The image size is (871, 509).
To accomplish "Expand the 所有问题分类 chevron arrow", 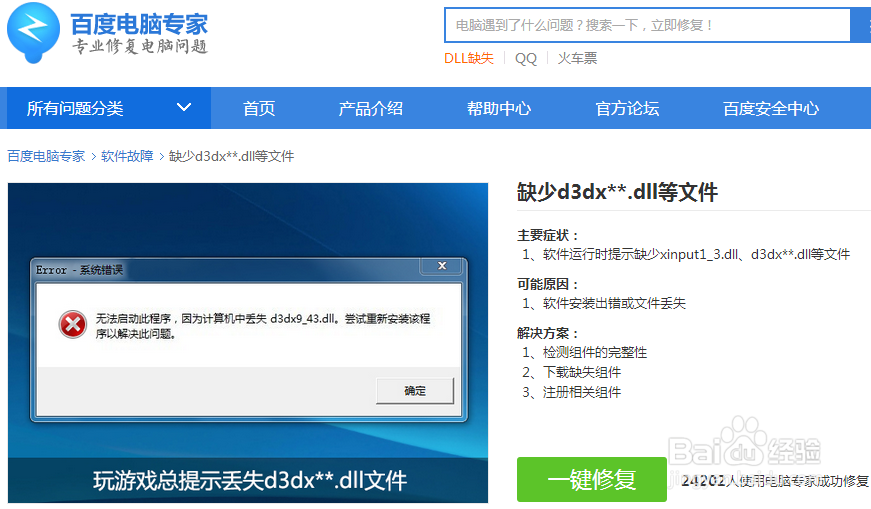I will click(x=184, y=107).
